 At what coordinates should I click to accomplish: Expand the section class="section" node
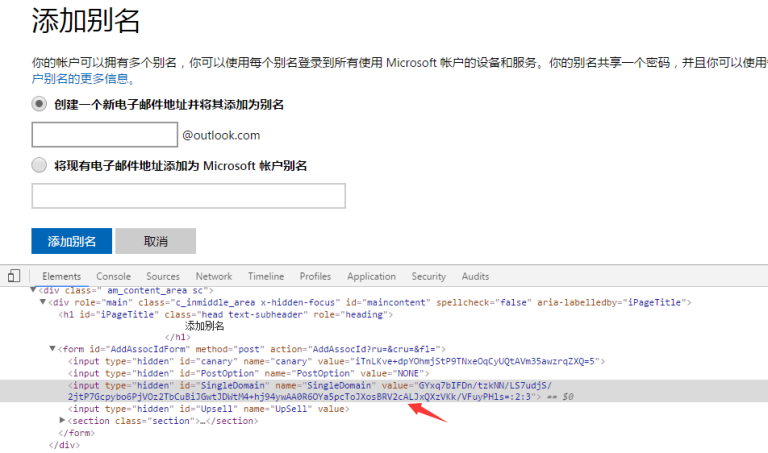click(63, 421)
